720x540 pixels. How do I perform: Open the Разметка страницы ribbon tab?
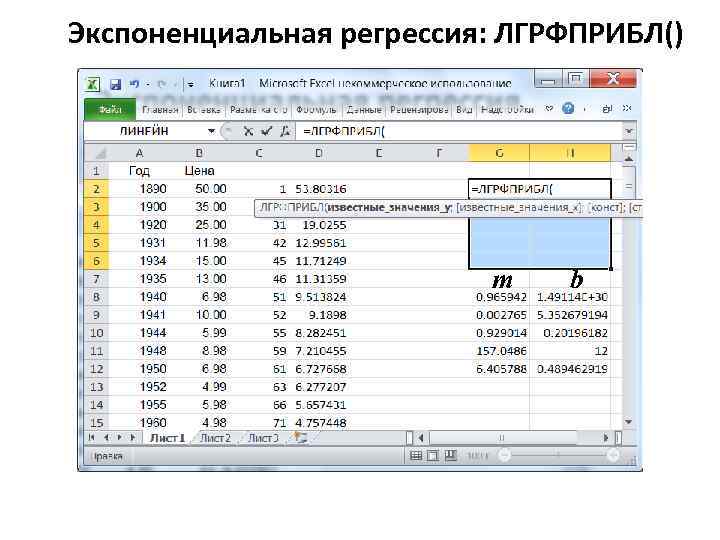259,110
